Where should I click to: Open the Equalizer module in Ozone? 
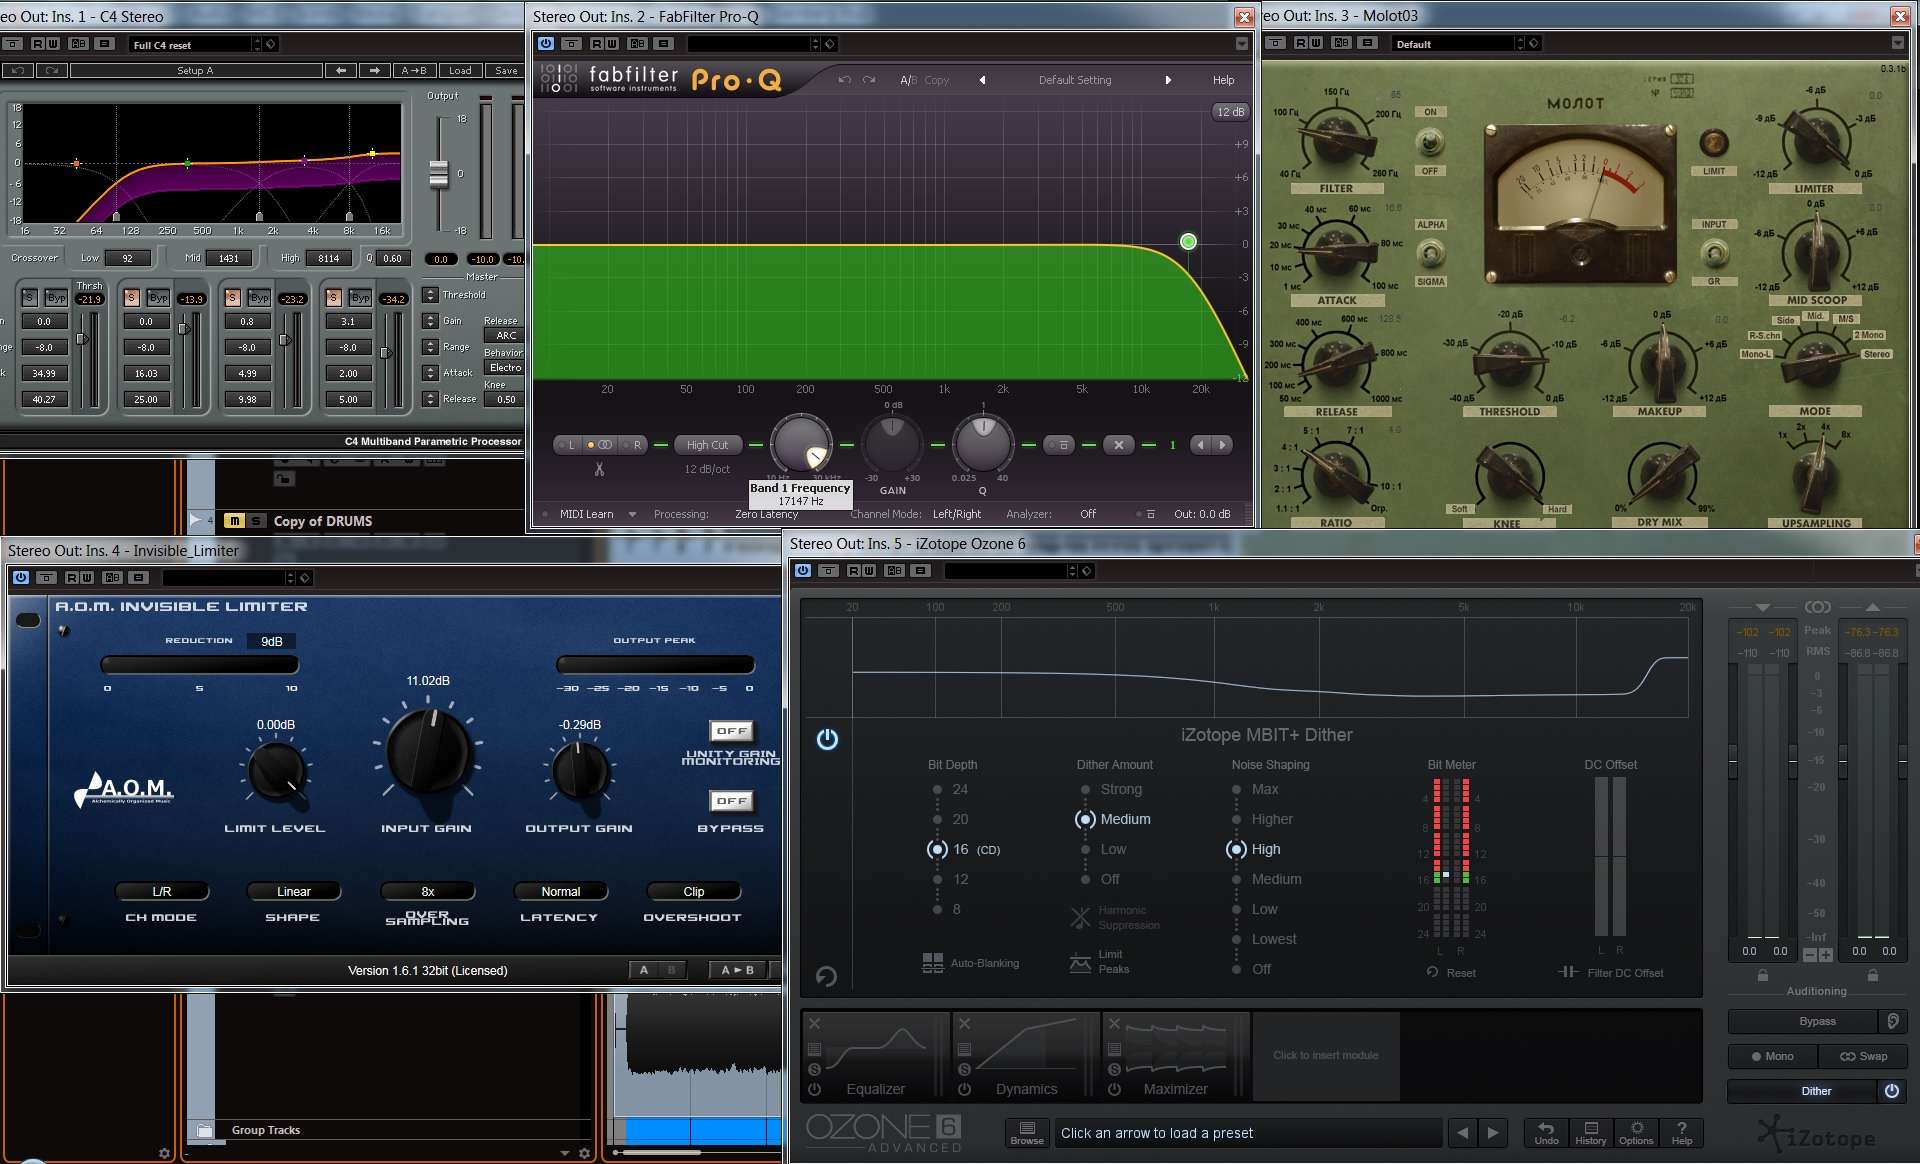[x=877, y=1056]
